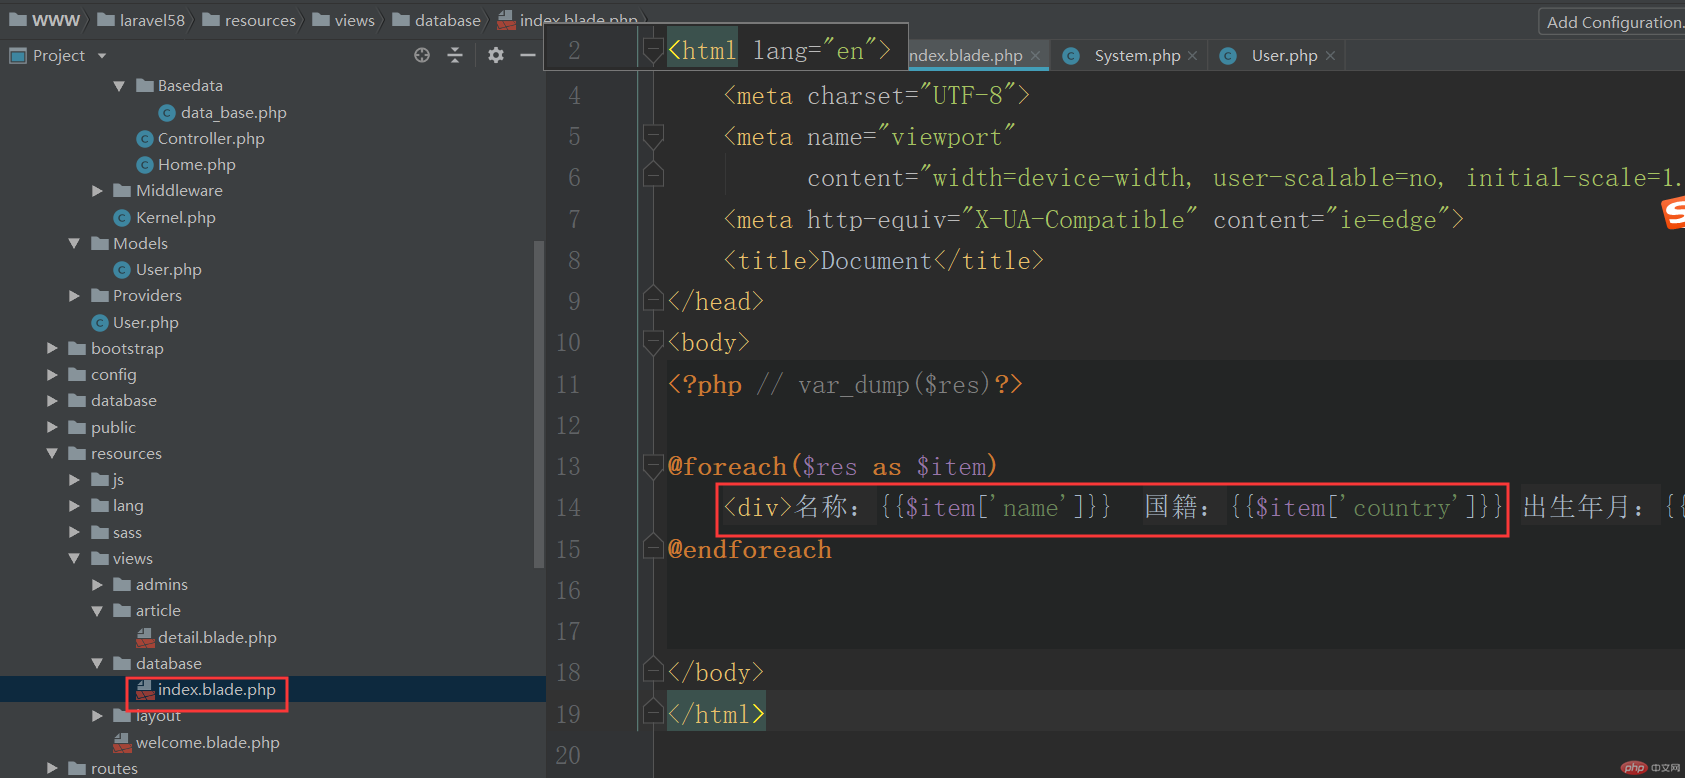This screenshot has height=778, width=1685.
Task: Collapse the views folder
Action: pos(74,558)
